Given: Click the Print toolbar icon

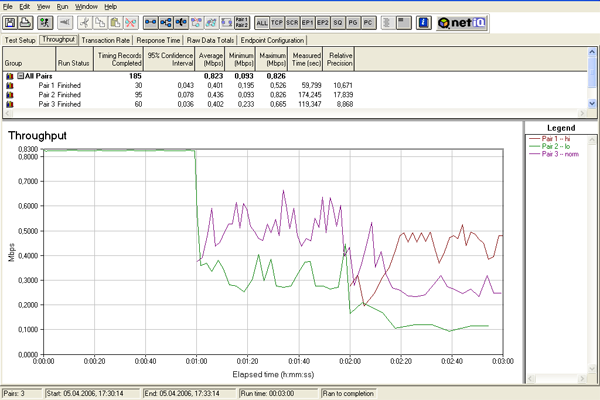Looking at the screenshot, I should tap(26, 23).
